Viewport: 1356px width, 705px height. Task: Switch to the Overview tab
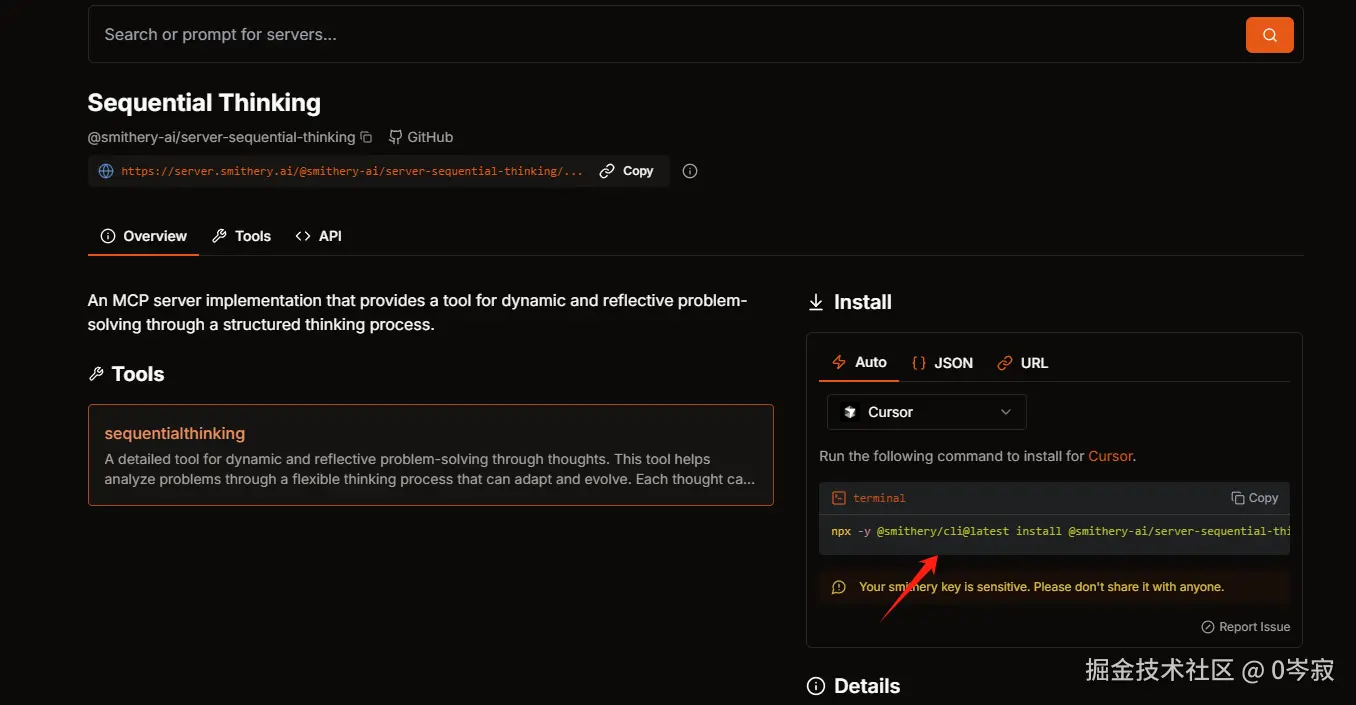tap(144, 236)
